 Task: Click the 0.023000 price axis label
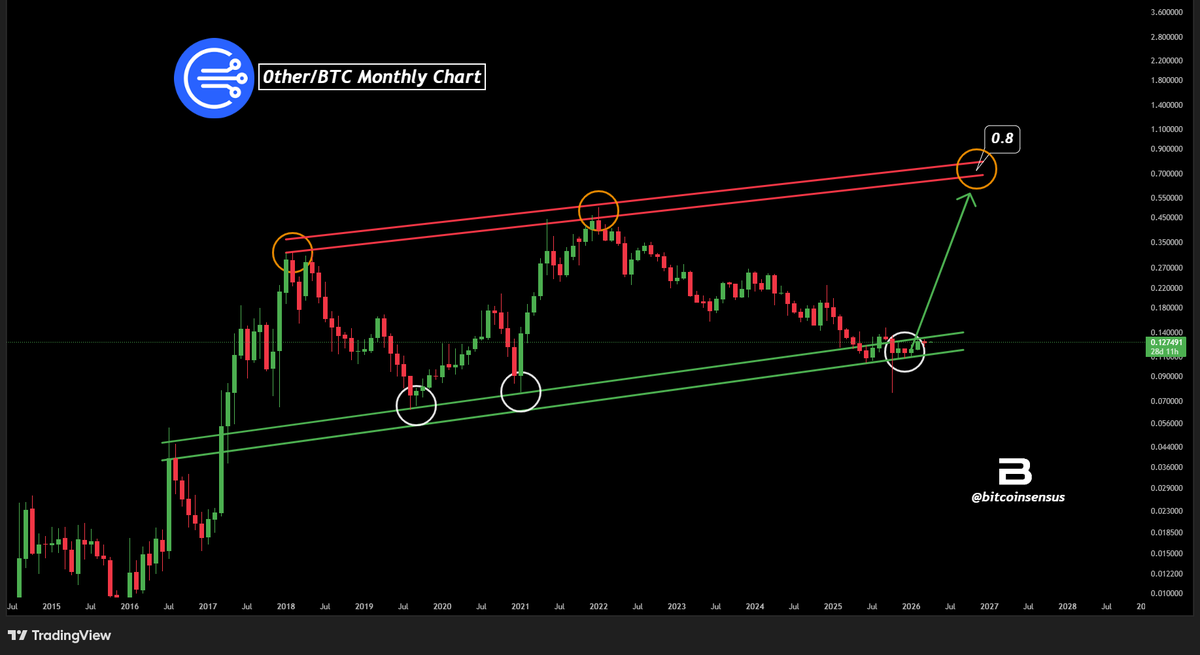1169,511
